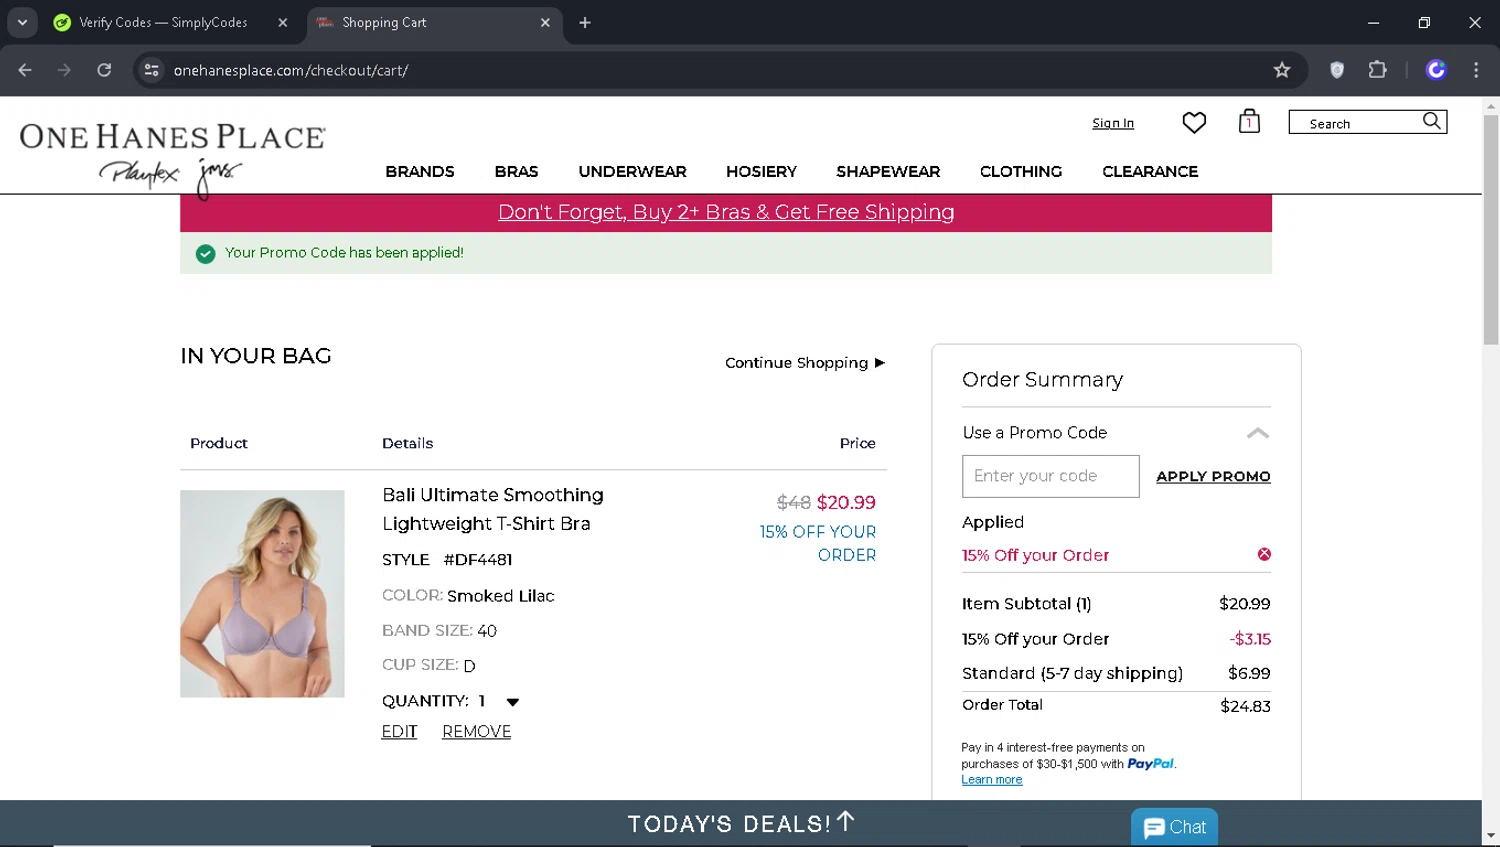Close the Shopping Cart tab
The height and width of the screenshot is (847, 1500).
[x=545, y=22]
